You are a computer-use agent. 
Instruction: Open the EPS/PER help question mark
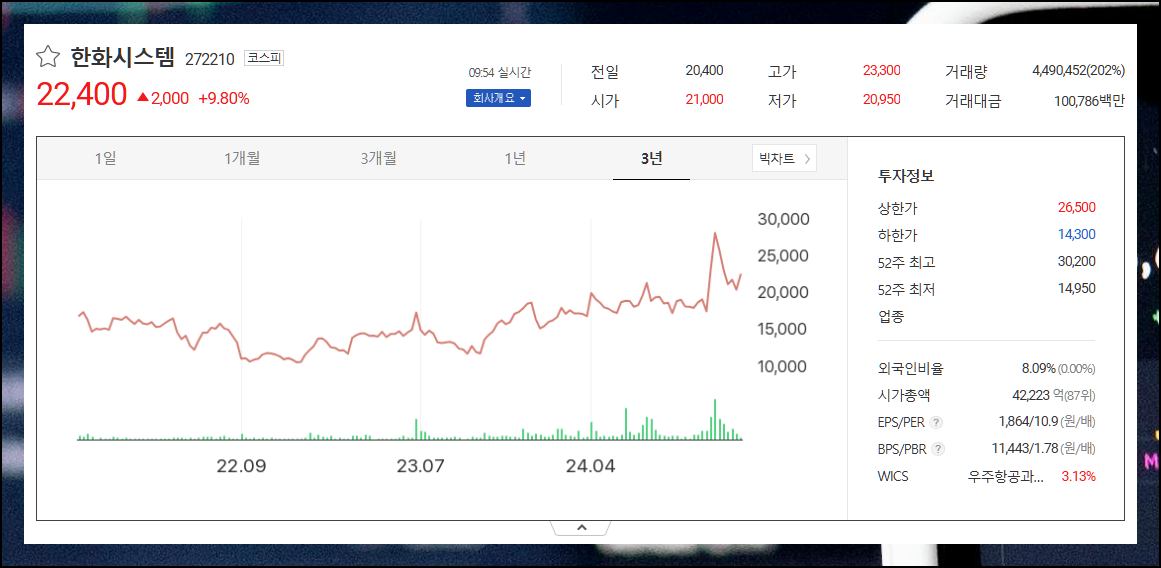coord(936,423)
